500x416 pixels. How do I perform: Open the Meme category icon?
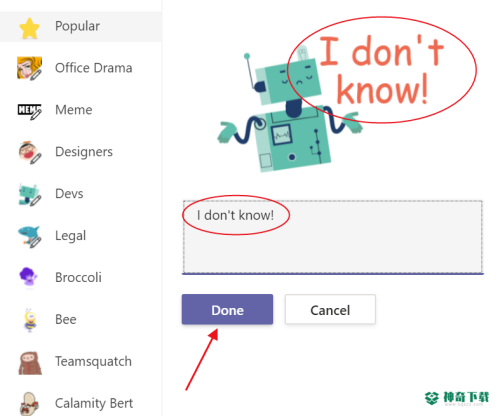pos(29,111)
